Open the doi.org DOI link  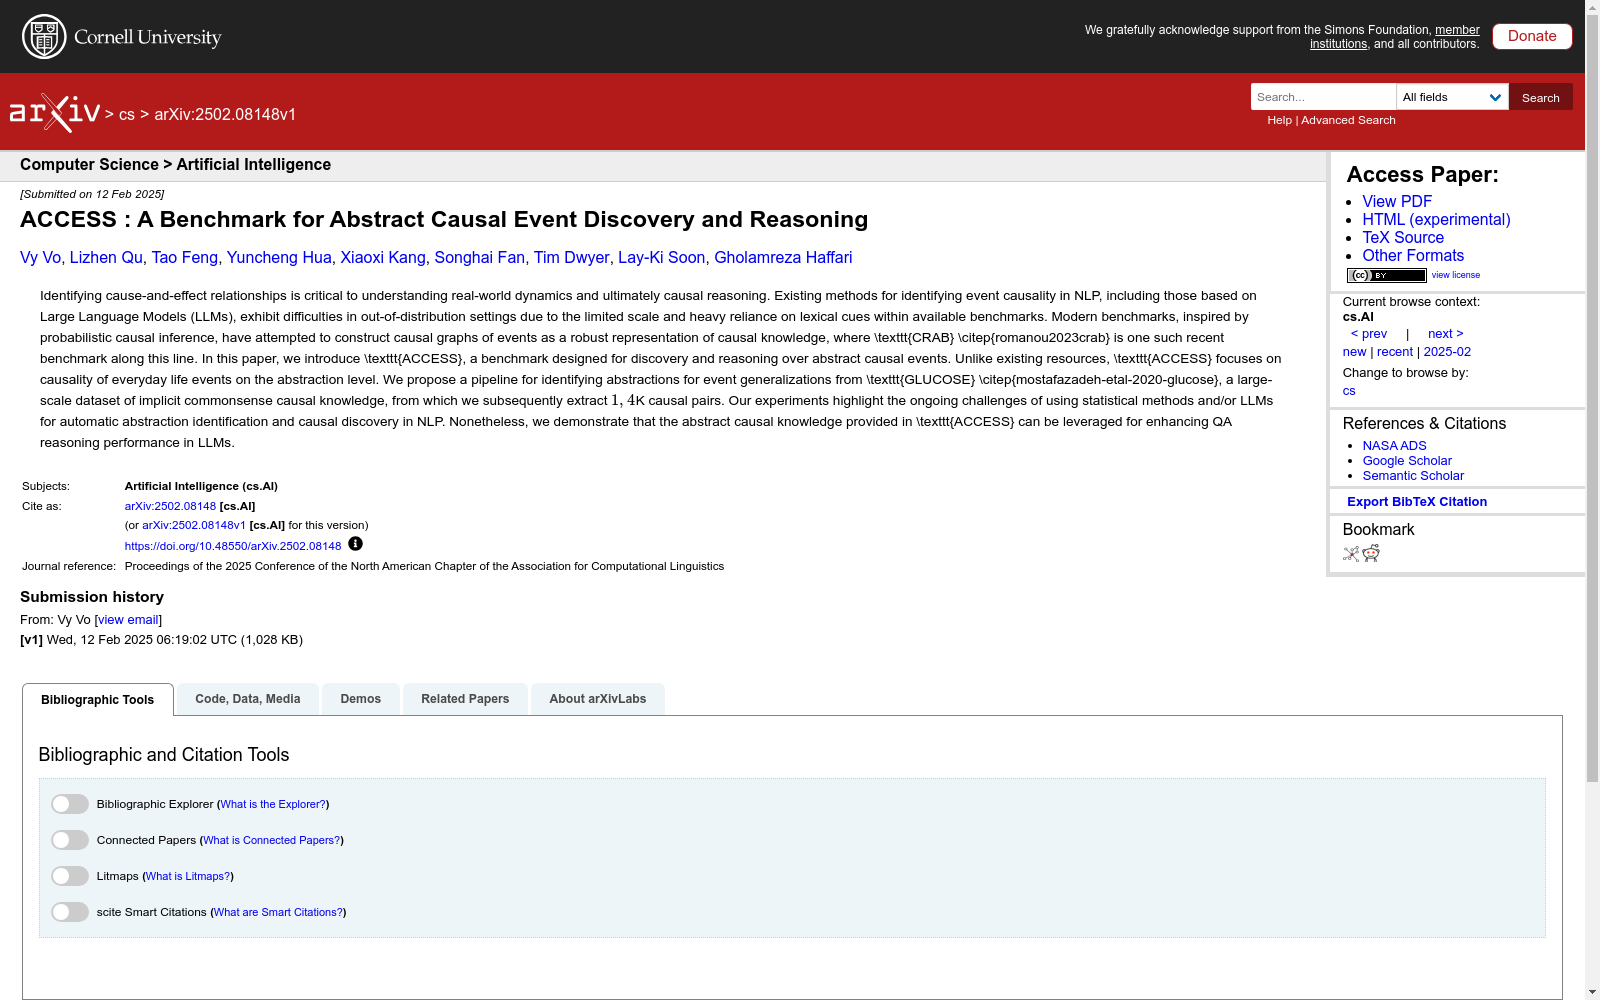(233, 546)
